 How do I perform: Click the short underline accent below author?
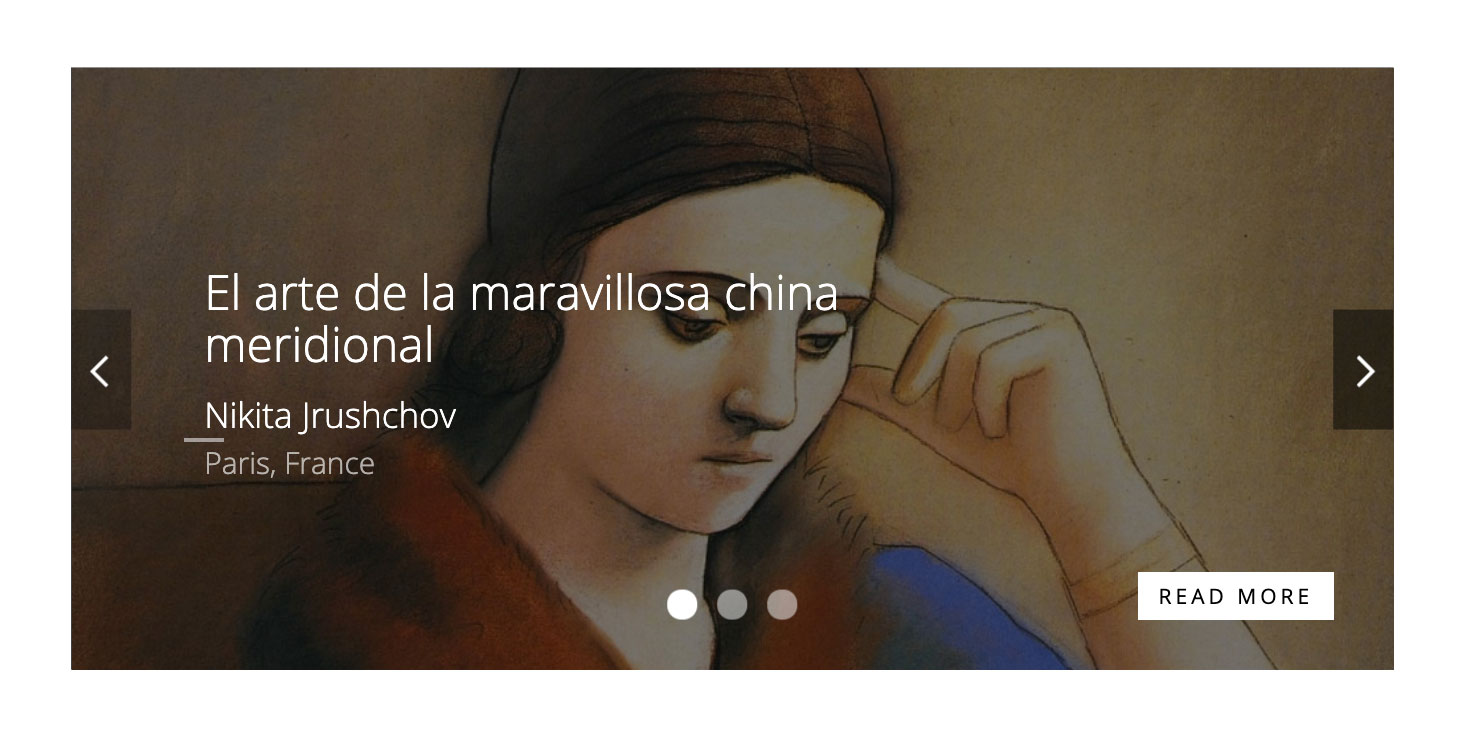click(x=204, y=439)
